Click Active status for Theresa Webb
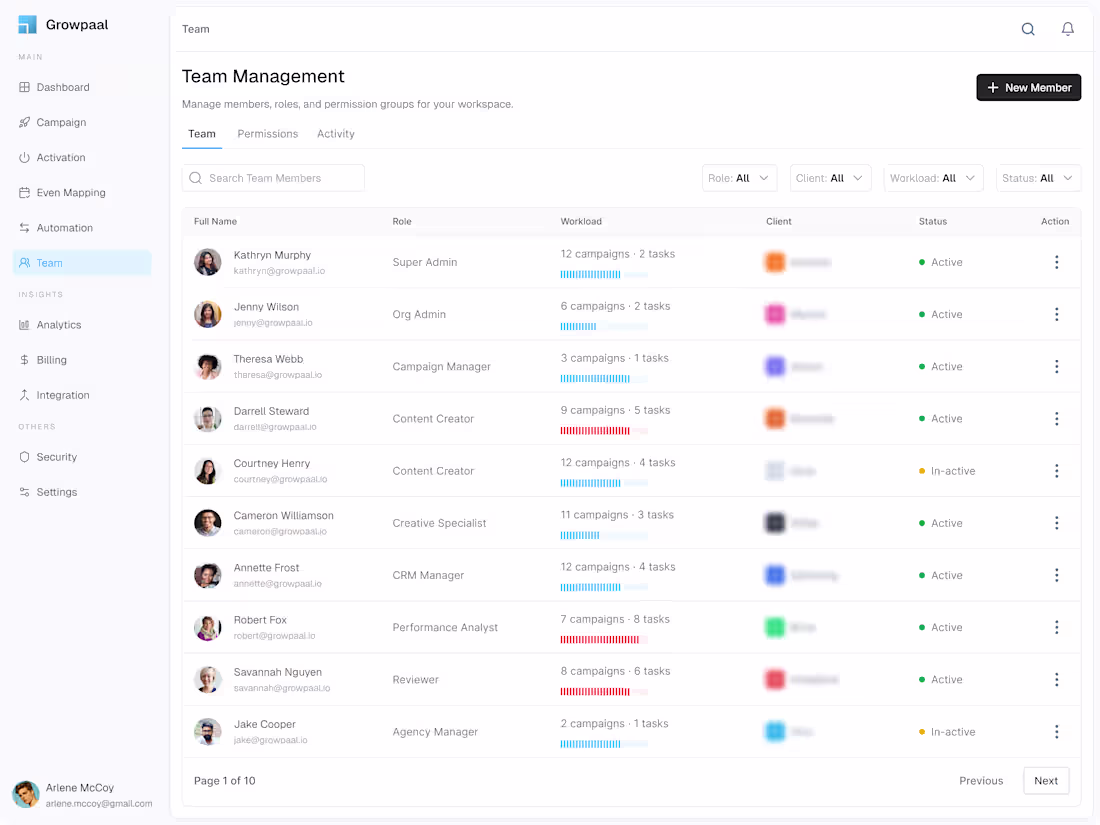The height and width of the screenshot is (825, 1100). 941,366
